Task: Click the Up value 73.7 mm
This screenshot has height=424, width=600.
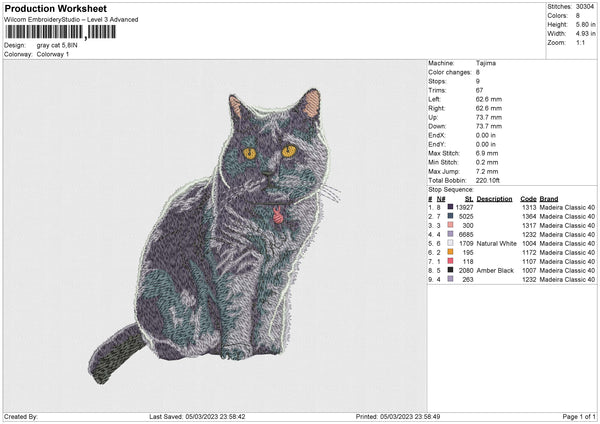Action: [489, 117]
